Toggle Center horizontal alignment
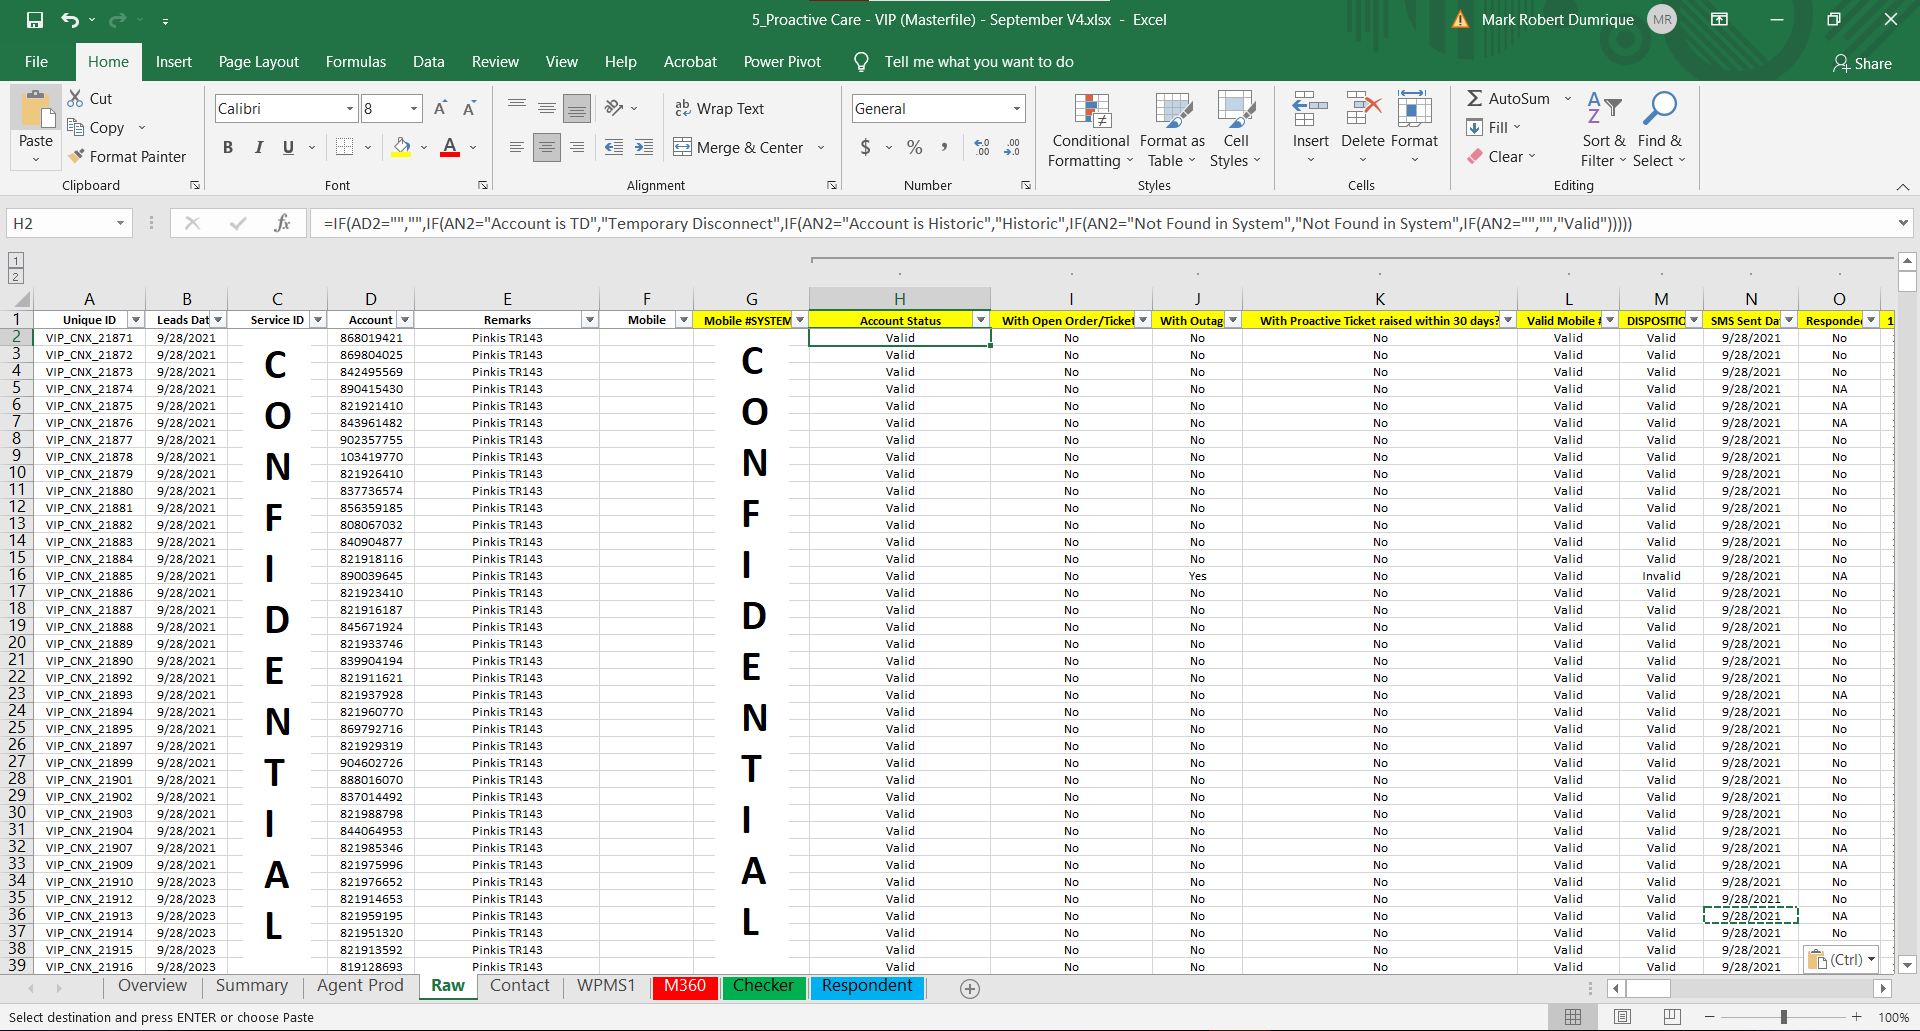Viewport: 1920px width, 1031px height. pyautogui.click(x=547, y=147)
